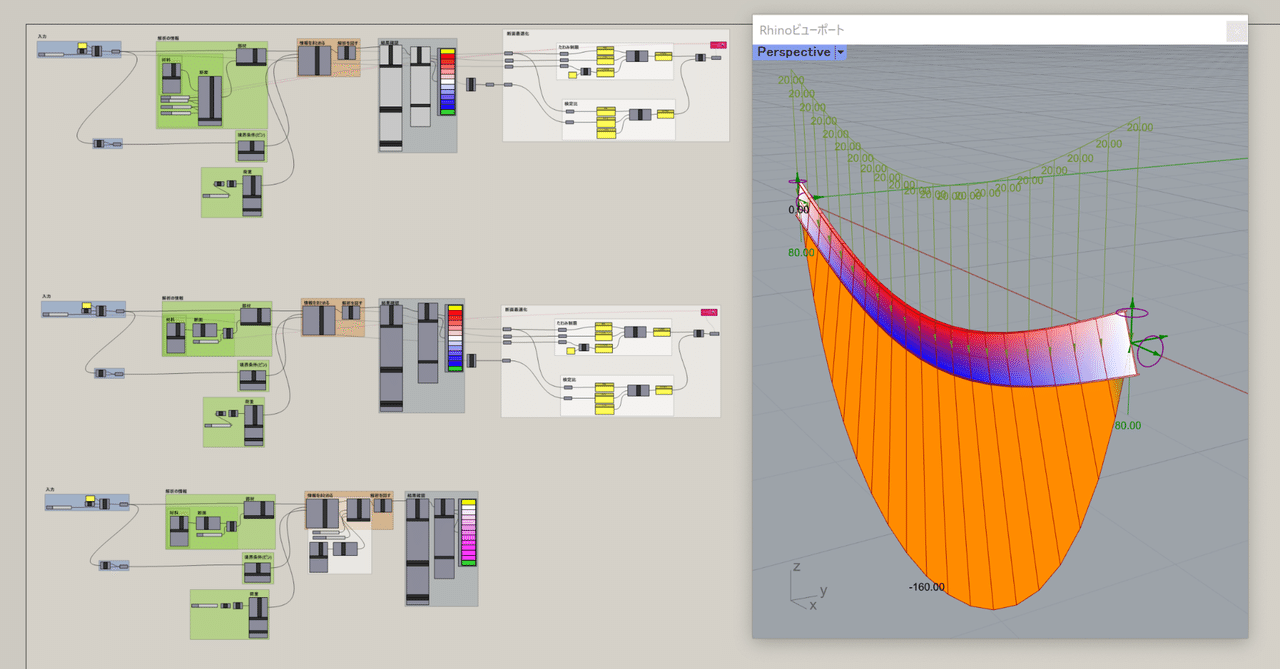Select the 解析を回す component in middle definition

(351, 313)
